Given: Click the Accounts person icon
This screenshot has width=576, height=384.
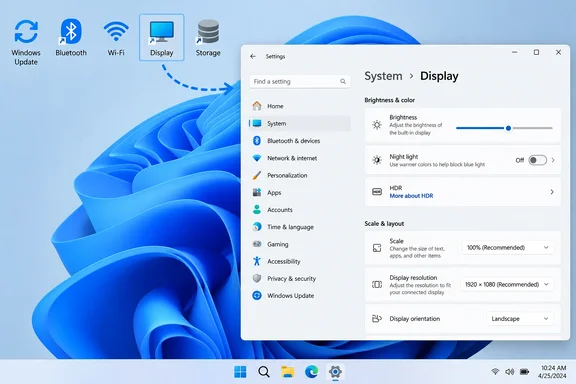Looking at the screenshot, I should pos(257,209).
